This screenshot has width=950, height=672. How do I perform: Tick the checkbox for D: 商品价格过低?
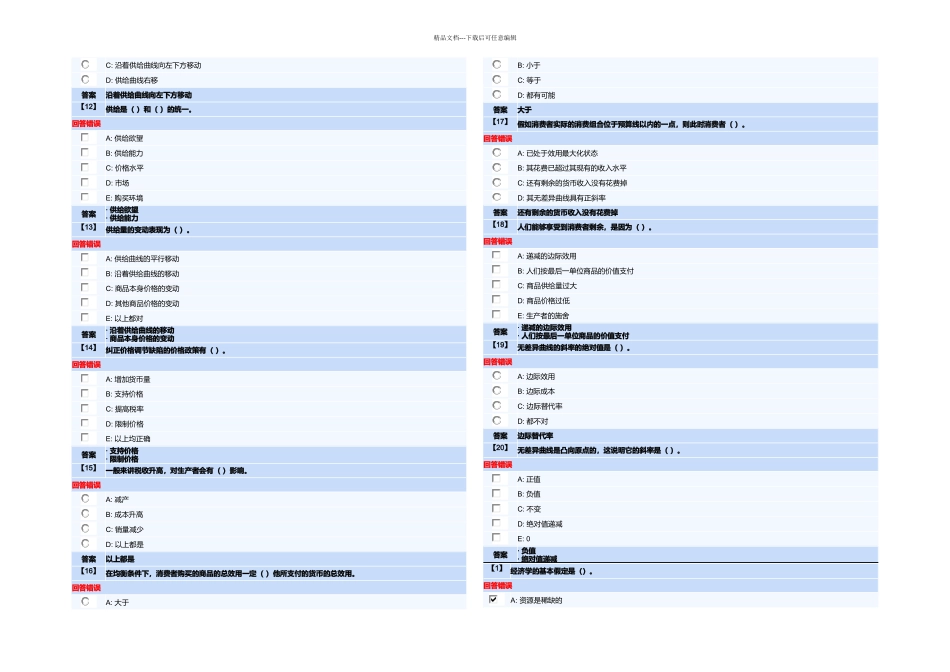(x=496, y=299)
